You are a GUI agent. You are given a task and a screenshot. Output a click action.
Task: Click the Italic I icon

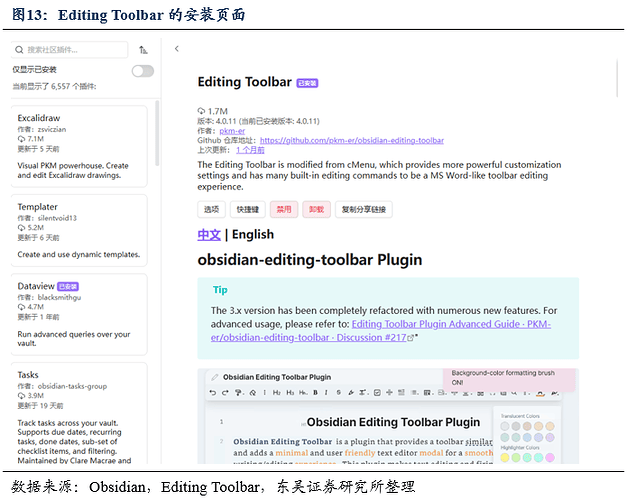coord(326,393)
